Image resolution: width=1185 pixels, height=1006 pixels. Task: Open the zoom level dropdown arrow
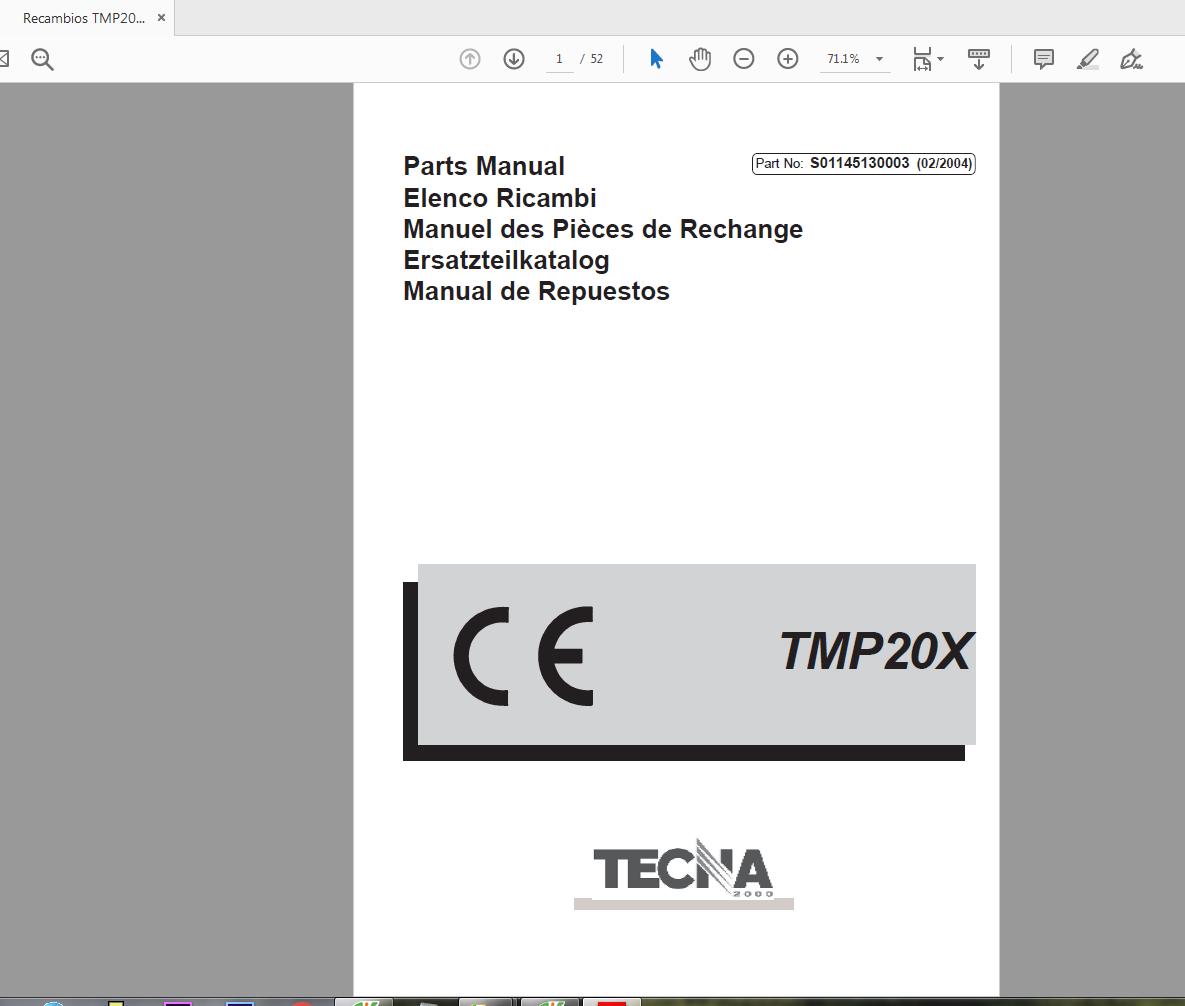(x=879, y=59)
